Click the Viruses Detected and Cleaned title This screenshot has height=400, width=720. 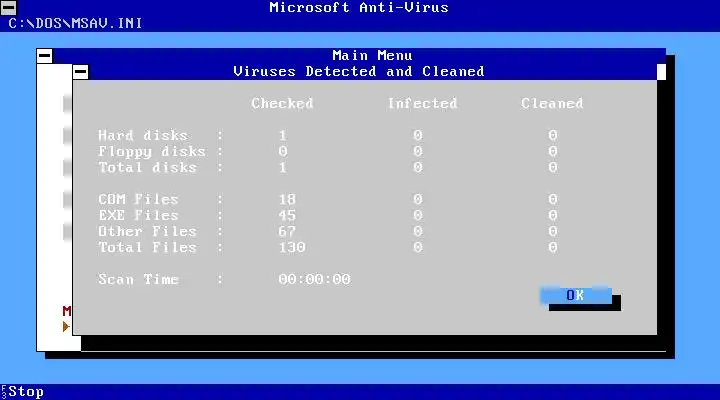pyautogui.click(x=359, y=72)
